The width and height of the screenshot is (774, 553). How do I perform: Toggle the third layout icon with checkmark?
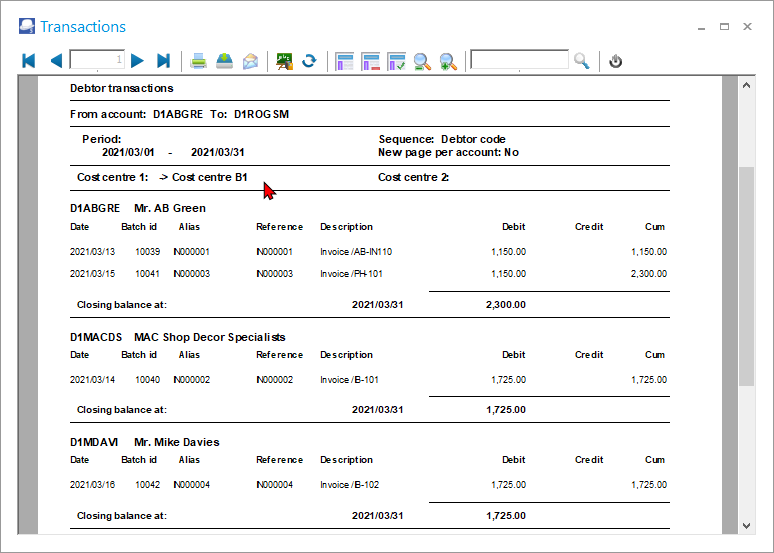pyautogui.click(x=396, y=61)
